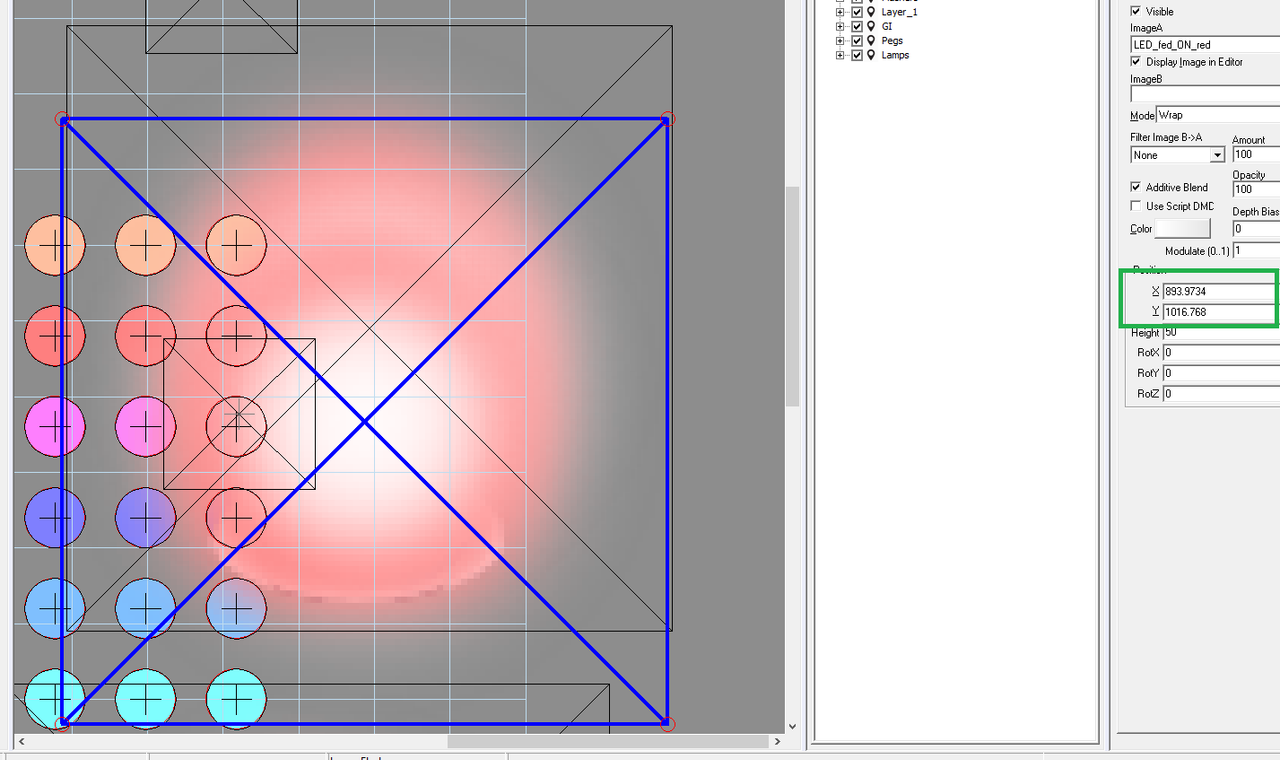Click the canvas horizontal scrollbar thumb

pos(607,741)
